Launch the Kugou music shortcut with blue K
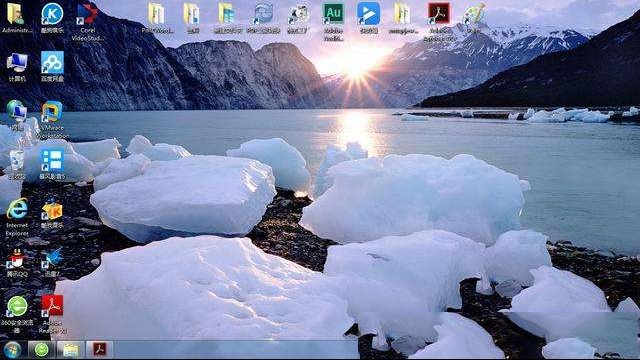This screenshot has height=360, width=640. [52, 18]
